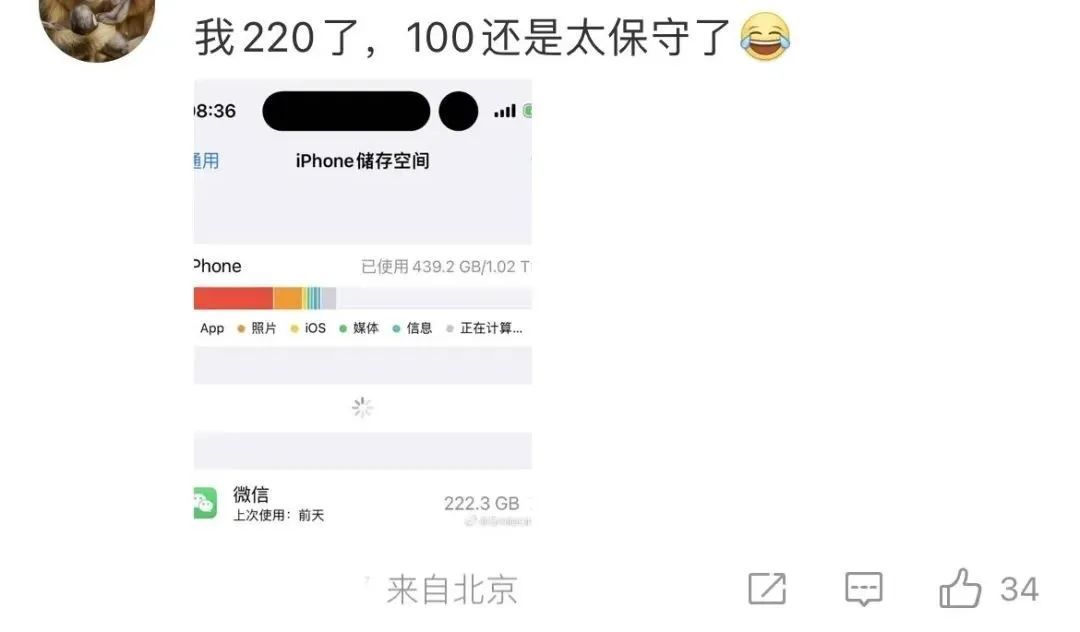This screenshot has height=632, width=1080.
Task: Click the orange photos segment of storage bar
Action: [x=288, y=298]
